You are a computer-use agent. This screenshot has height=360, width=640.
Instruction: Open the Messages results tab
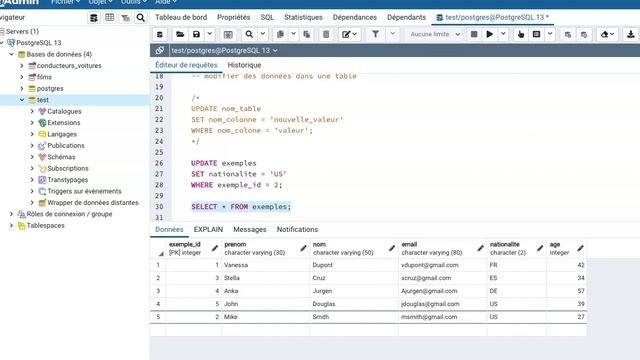250,229
